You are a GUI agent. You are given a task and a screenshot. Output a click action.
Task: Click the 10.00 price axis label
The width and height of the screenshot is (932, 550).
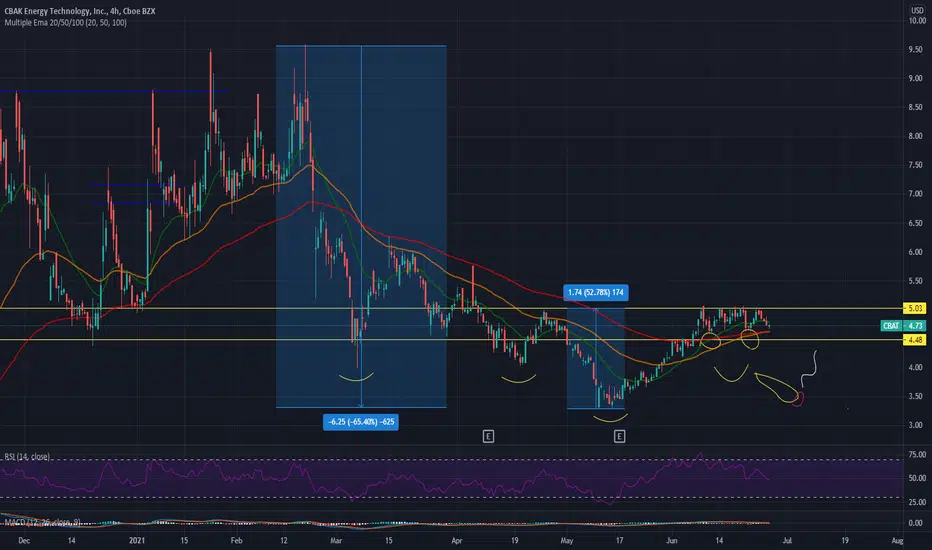point(917,20)
